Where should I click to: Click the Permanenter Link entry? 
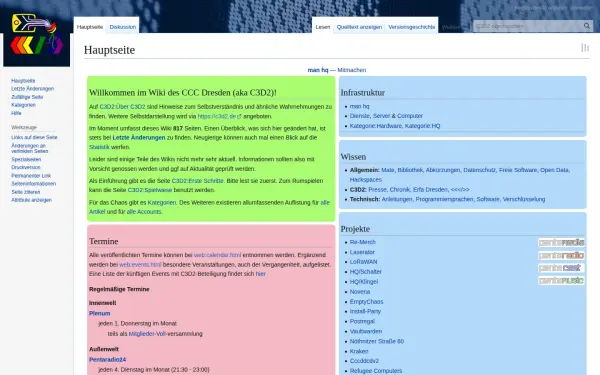[31, 176]
